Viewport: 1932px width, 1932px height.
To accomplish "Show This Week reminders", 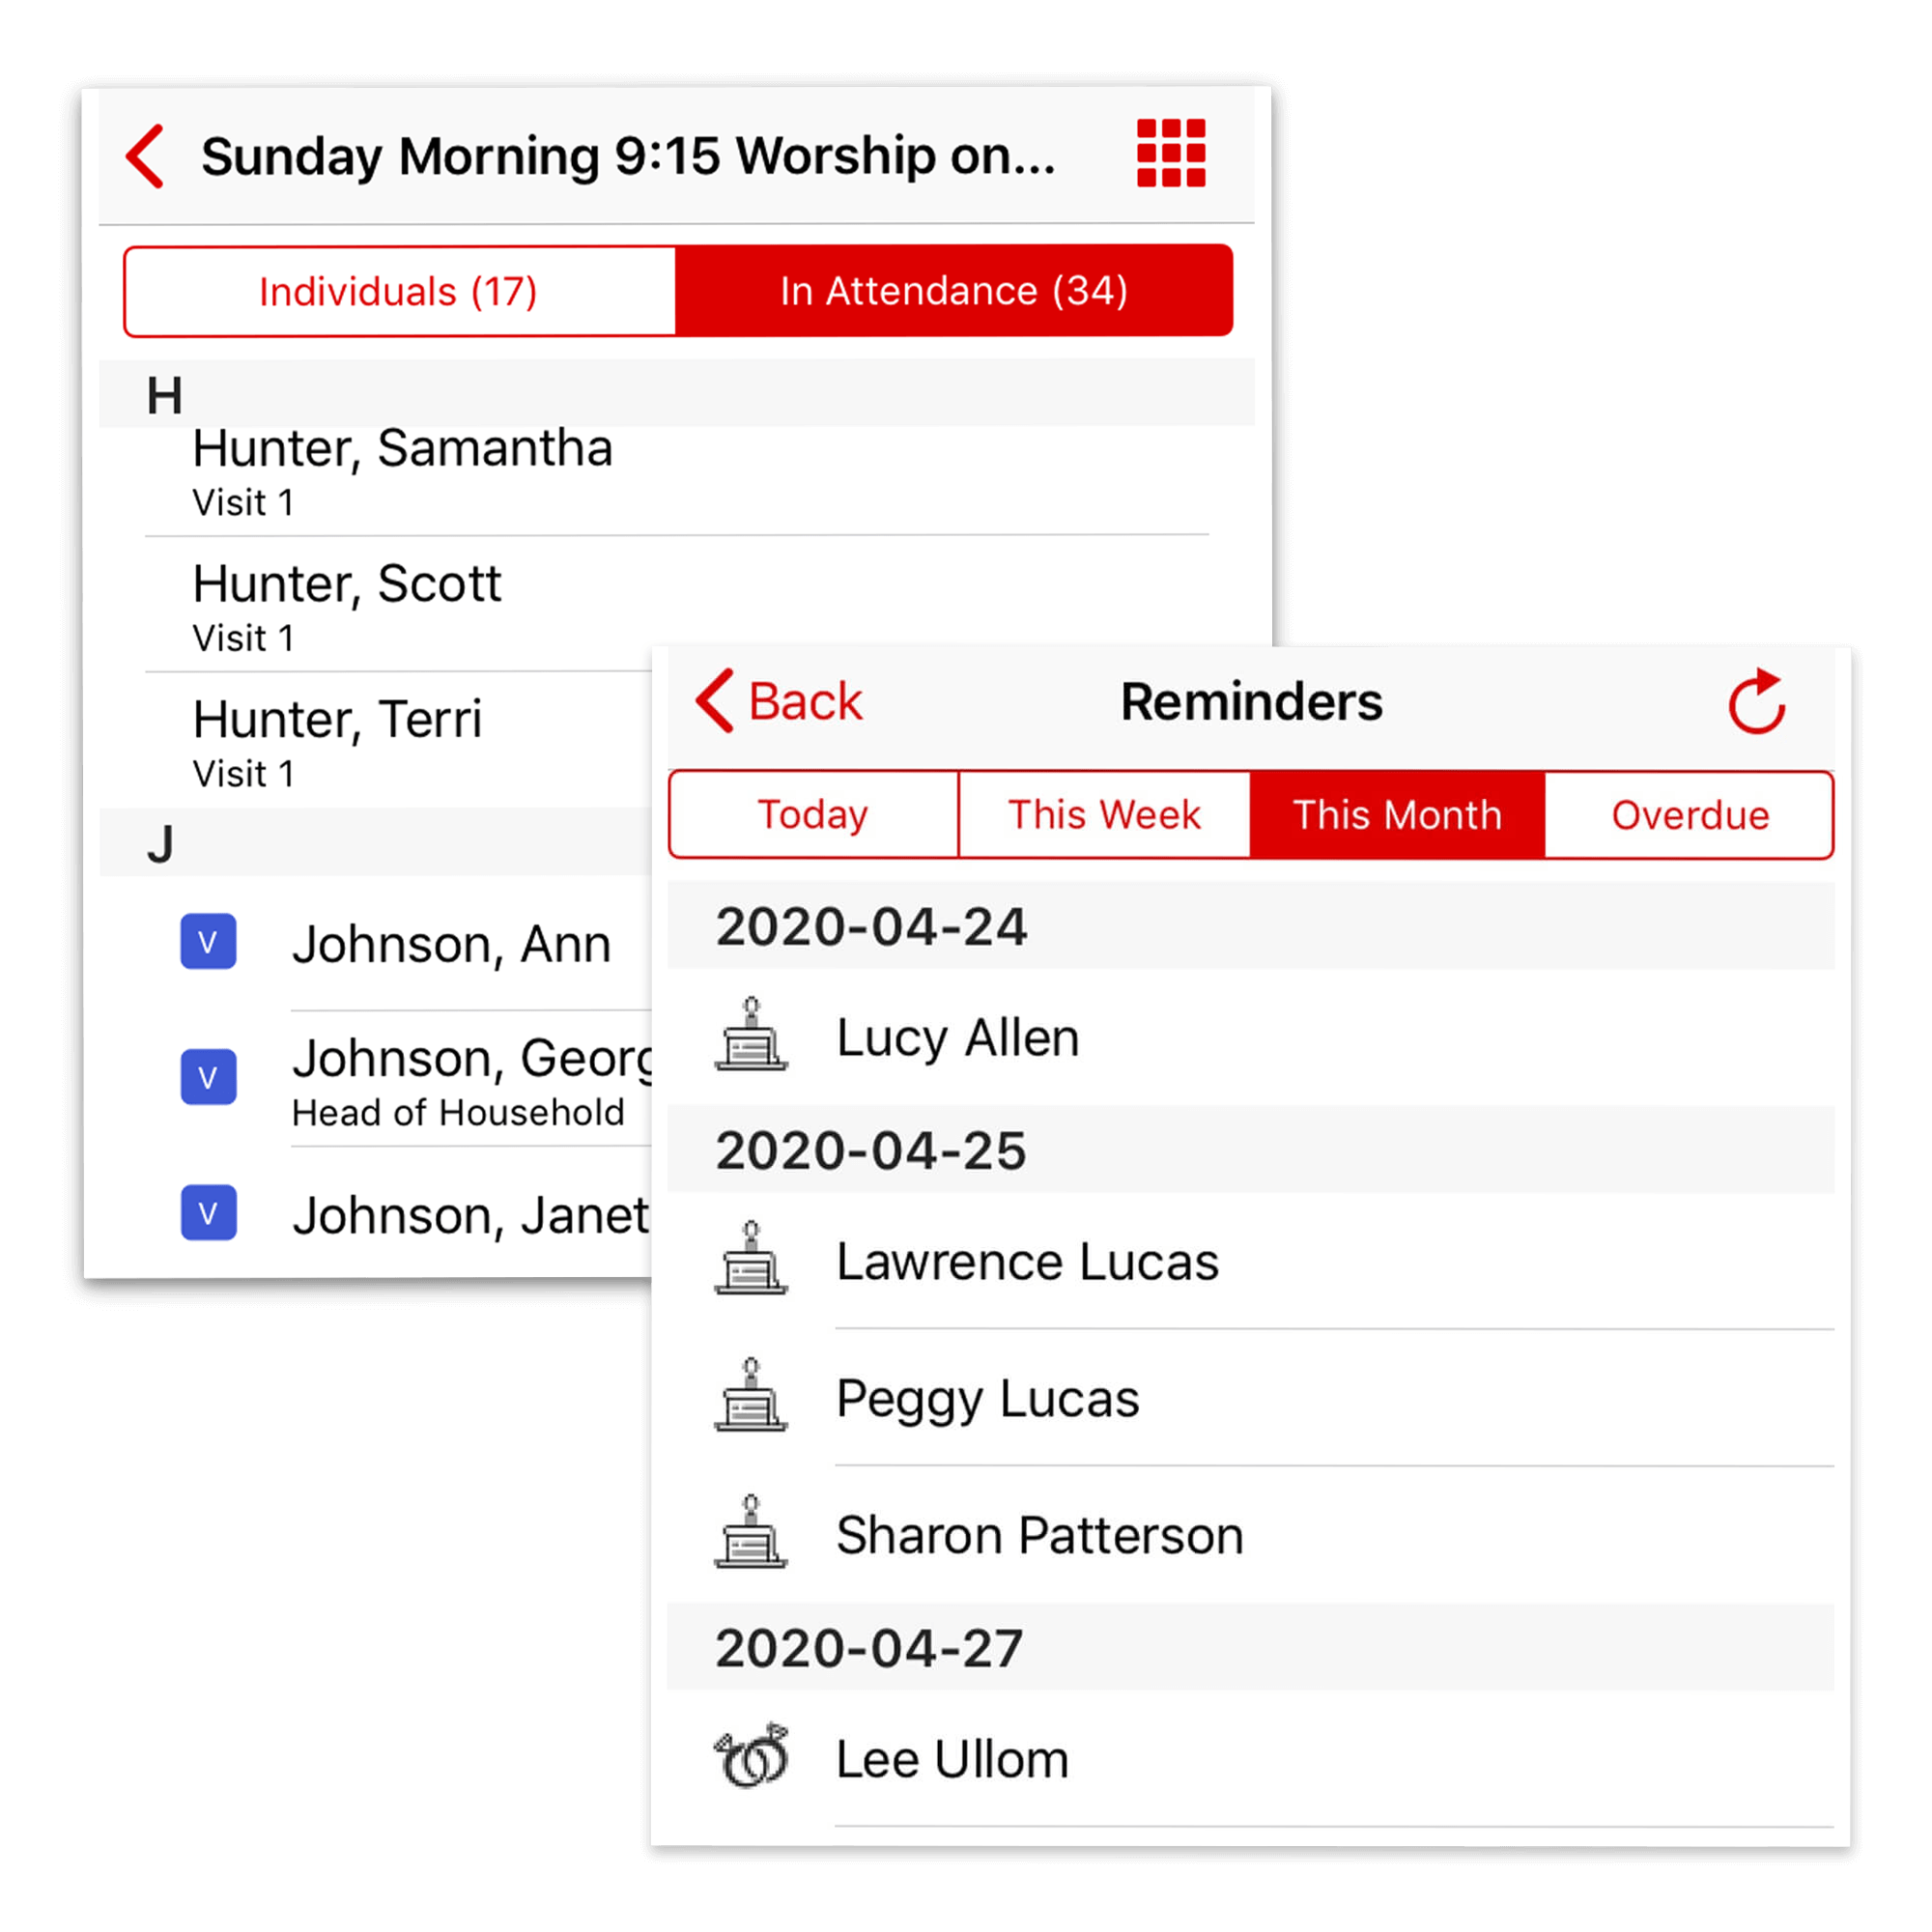I will click(1104, 814).
